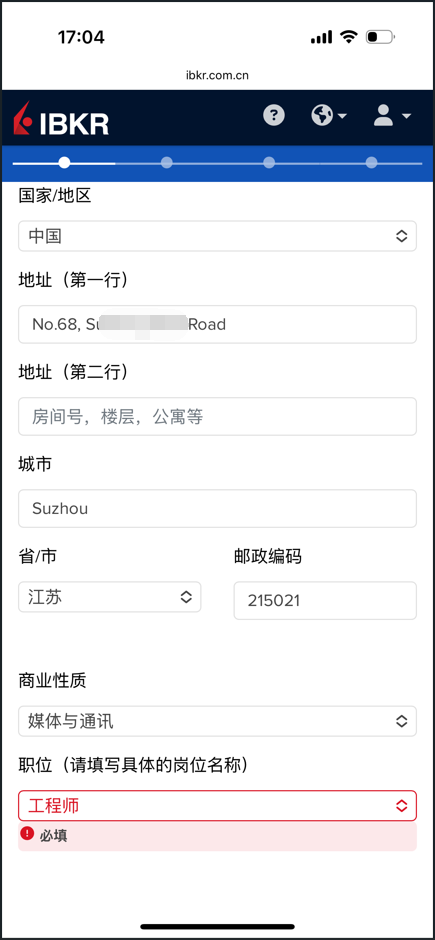Click the 地址（第一行）address input field
Screen dimensions: 435x940
pos(218,324)
